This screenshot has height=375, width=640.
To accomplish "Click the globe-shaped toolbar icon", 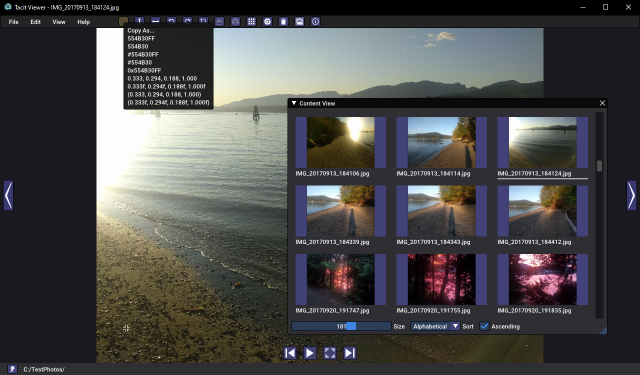I will pyautogui.click(x=267, y=22).
